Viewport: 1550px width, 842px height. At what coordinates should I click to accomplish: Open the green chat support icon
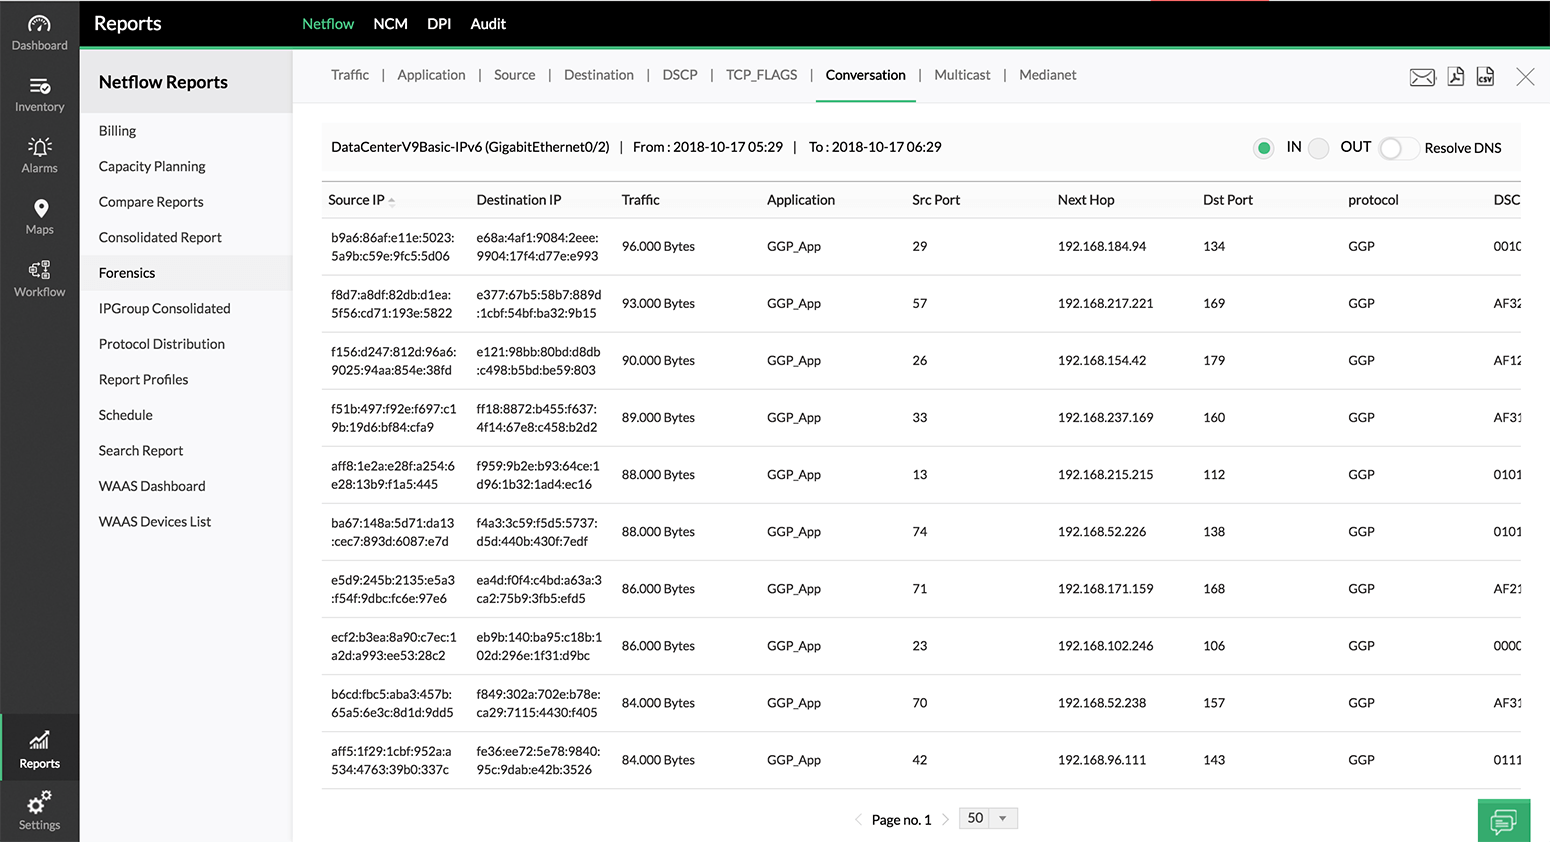pyautogui.click(x=1504, y=821)
